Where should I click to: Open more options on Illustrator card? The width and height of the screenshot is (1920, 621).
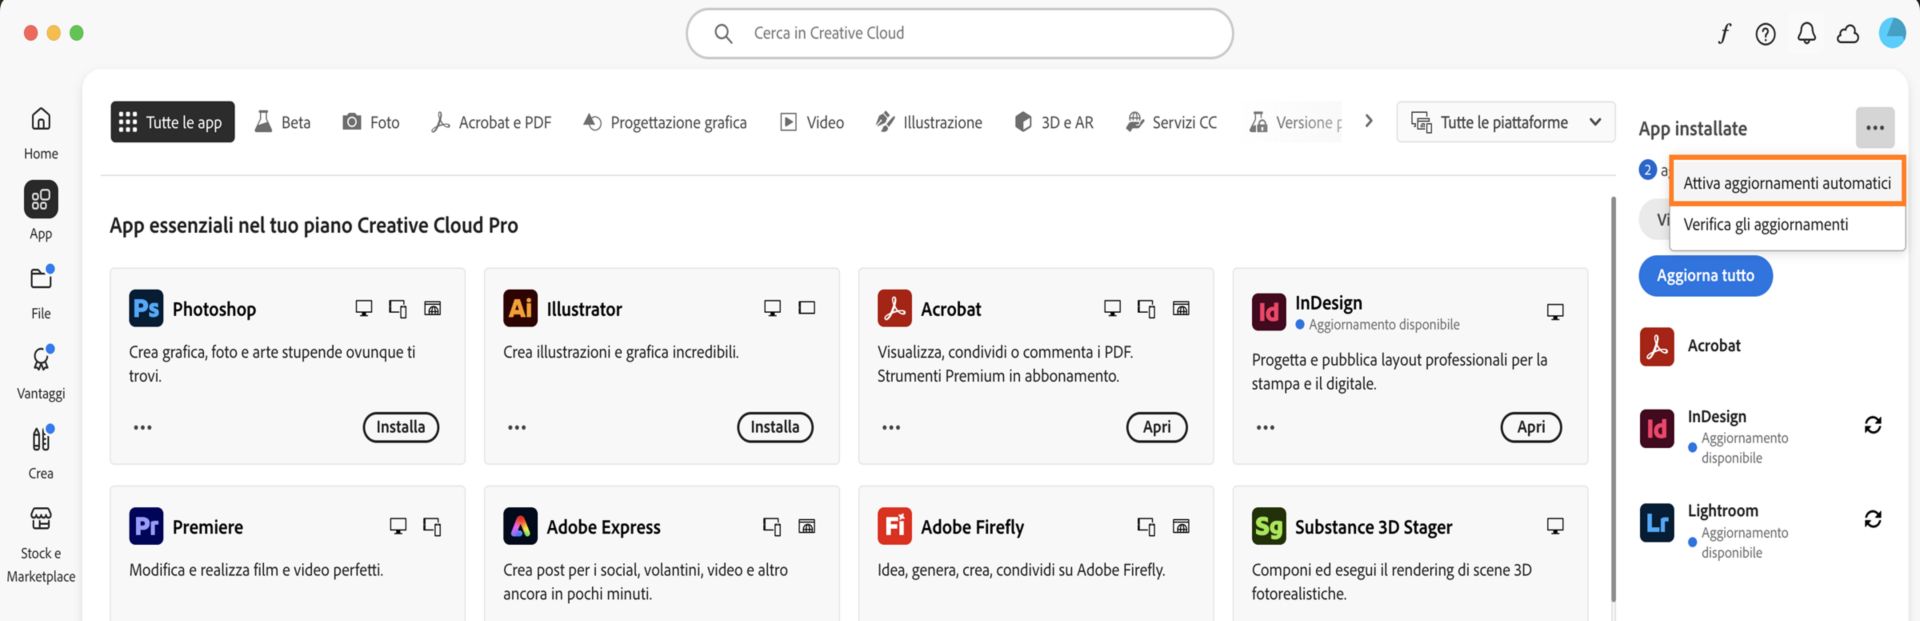(x=517, y=427)
